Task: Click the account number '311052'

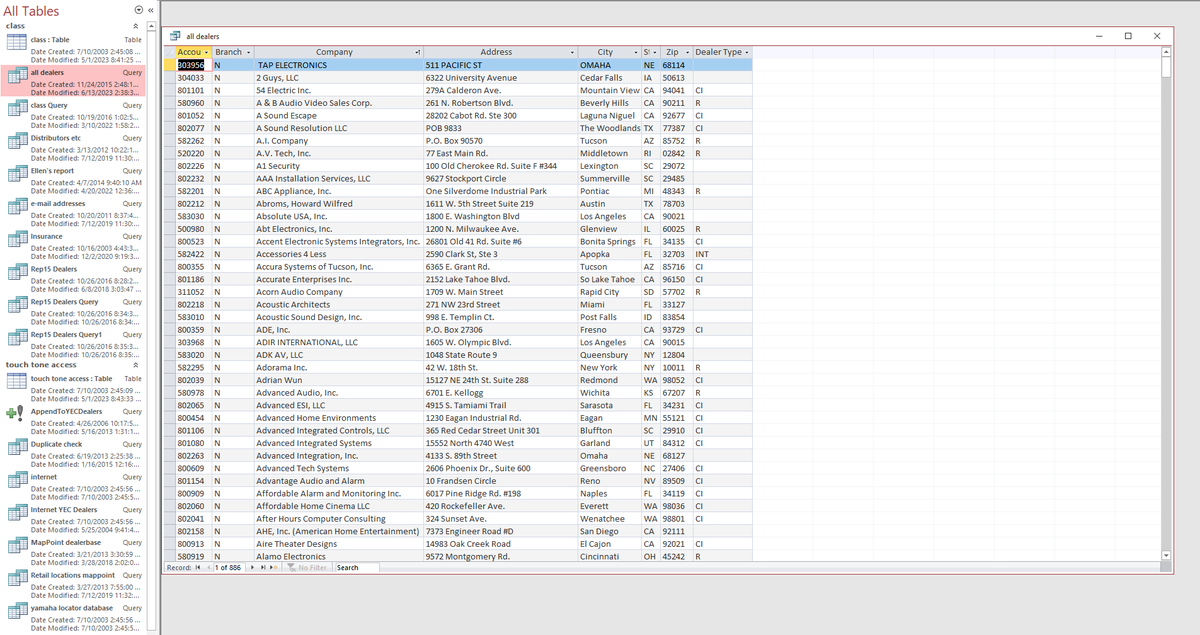Action: 193,292
